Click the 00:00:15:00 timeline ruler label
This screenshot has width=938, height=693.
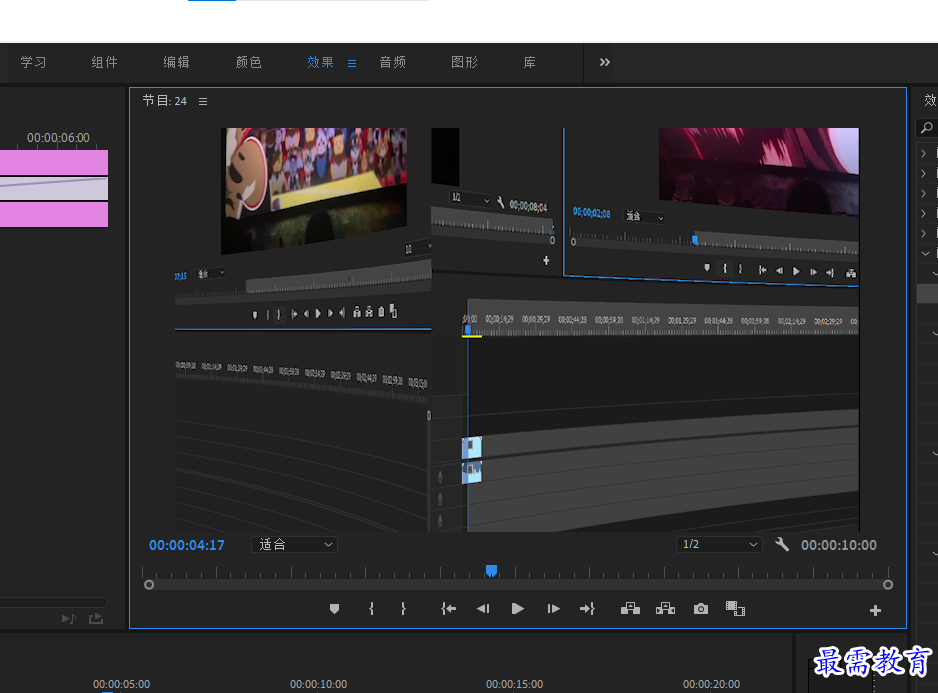pos(514,684)
